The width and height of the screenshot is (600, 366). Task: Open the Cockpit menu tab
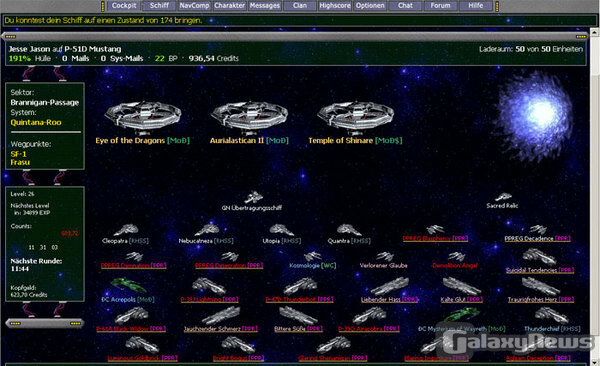tap(124, 5)
